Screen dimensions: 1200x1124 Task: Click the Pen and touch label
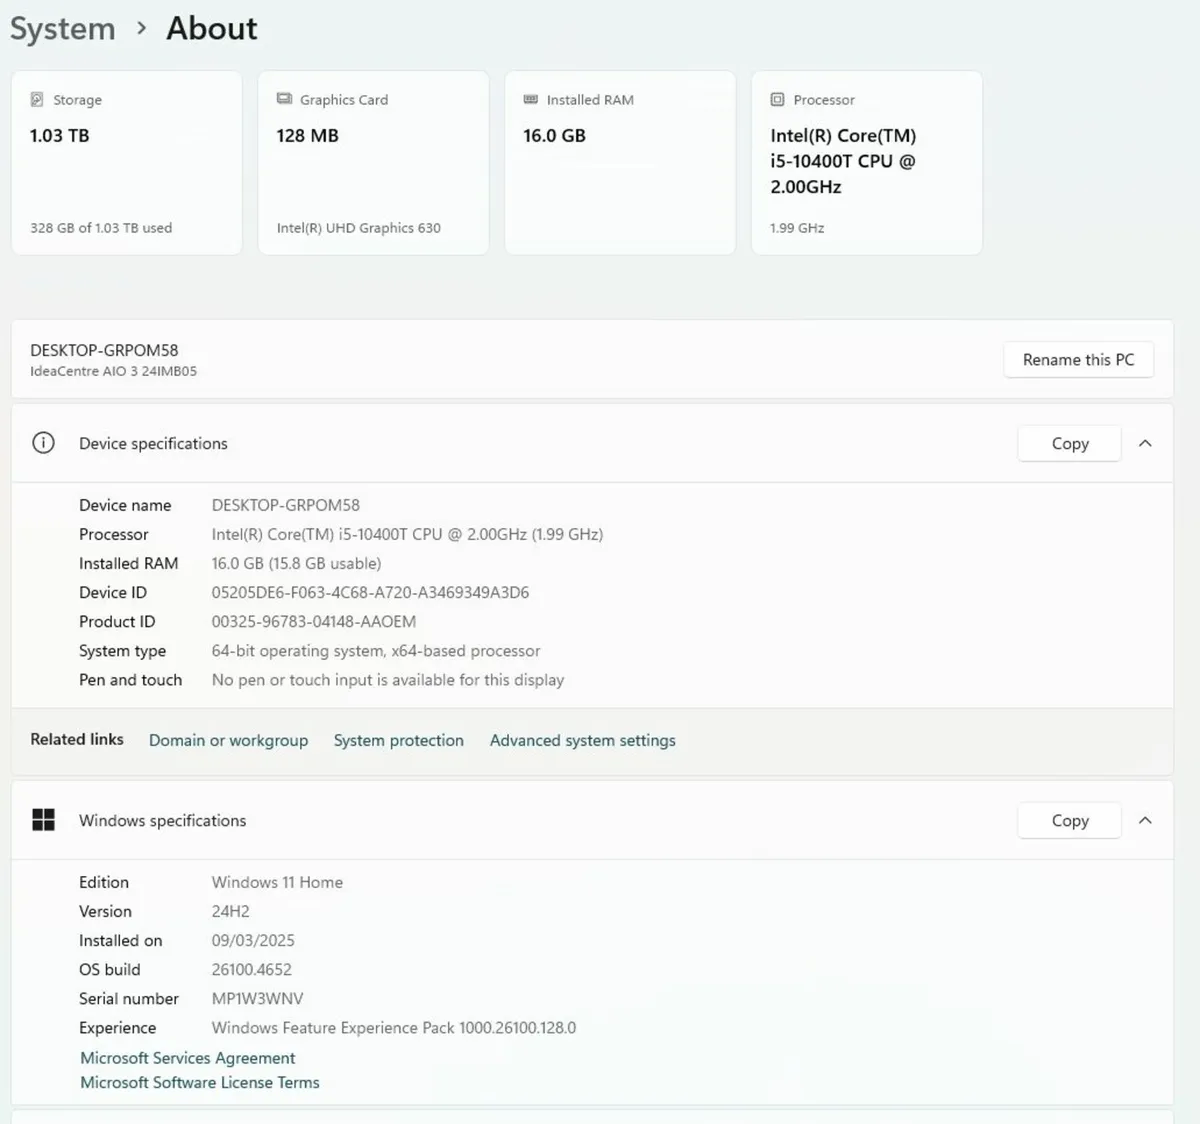pos(130,680)
